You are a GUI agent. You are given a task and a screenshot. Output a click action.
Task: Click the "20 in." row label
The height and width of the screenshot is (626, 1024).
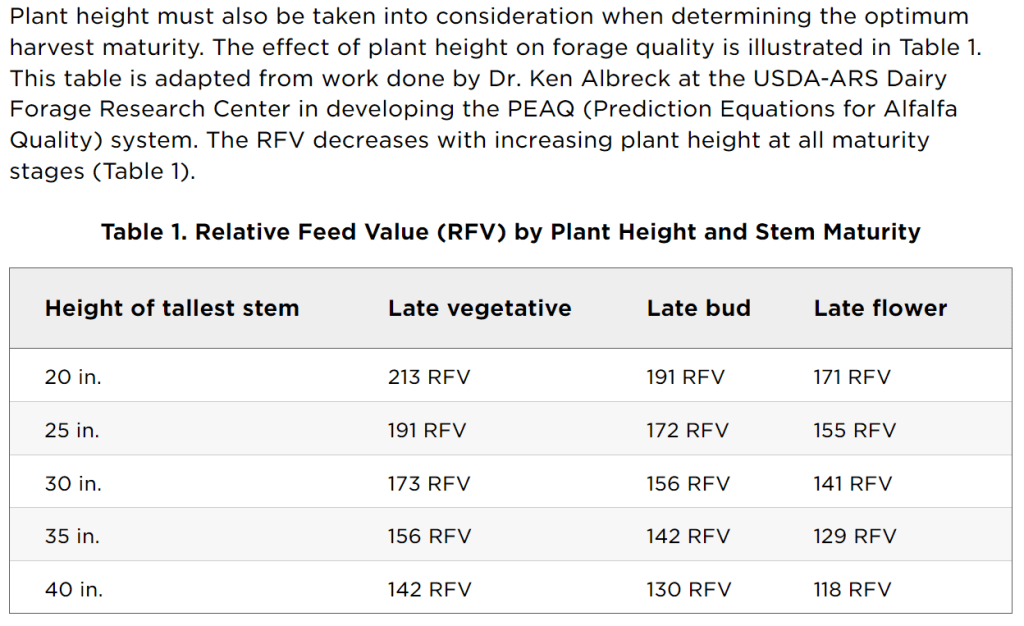(x=73, y=377)
